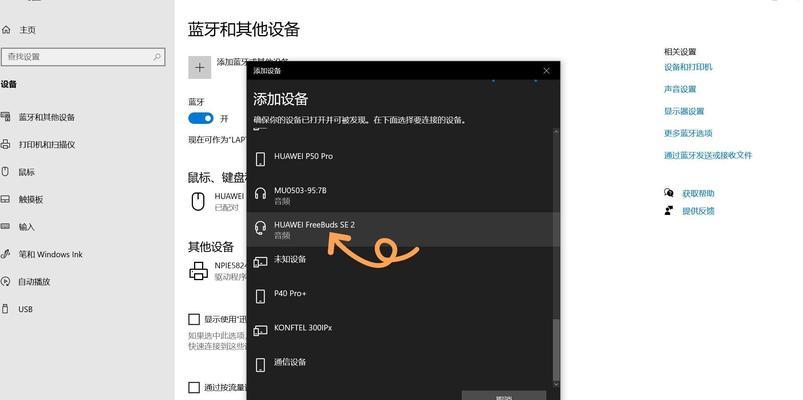Click the 获取帮助 chat icon
Screen dimensions: 803x400
[669, 193]
